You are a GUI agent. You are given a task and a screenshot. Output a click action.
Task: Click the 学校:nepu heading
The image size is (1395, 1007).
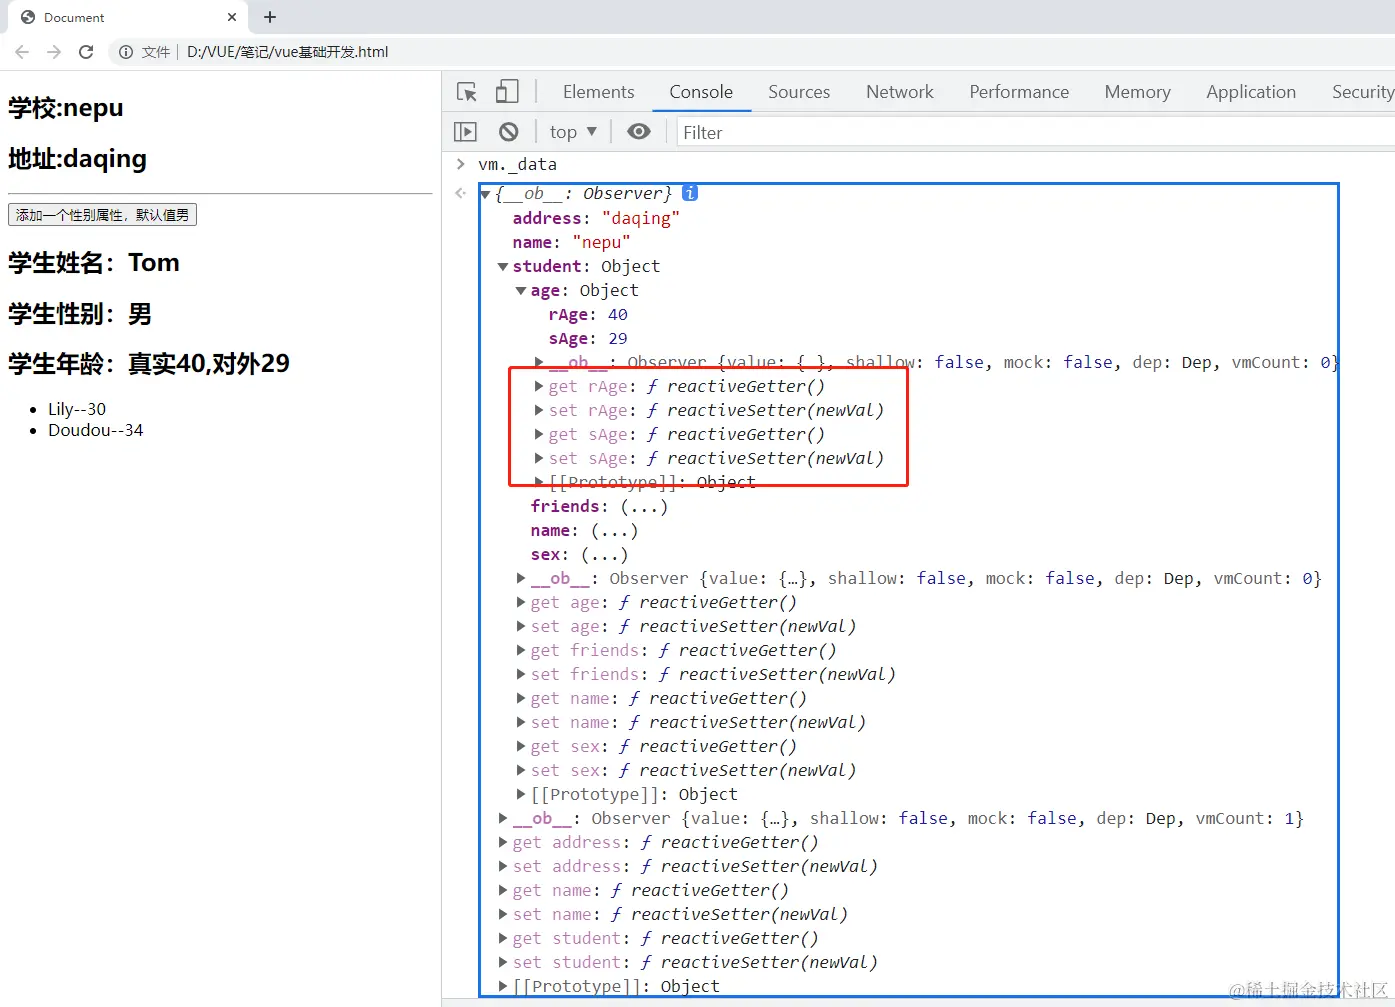[66, 108]
